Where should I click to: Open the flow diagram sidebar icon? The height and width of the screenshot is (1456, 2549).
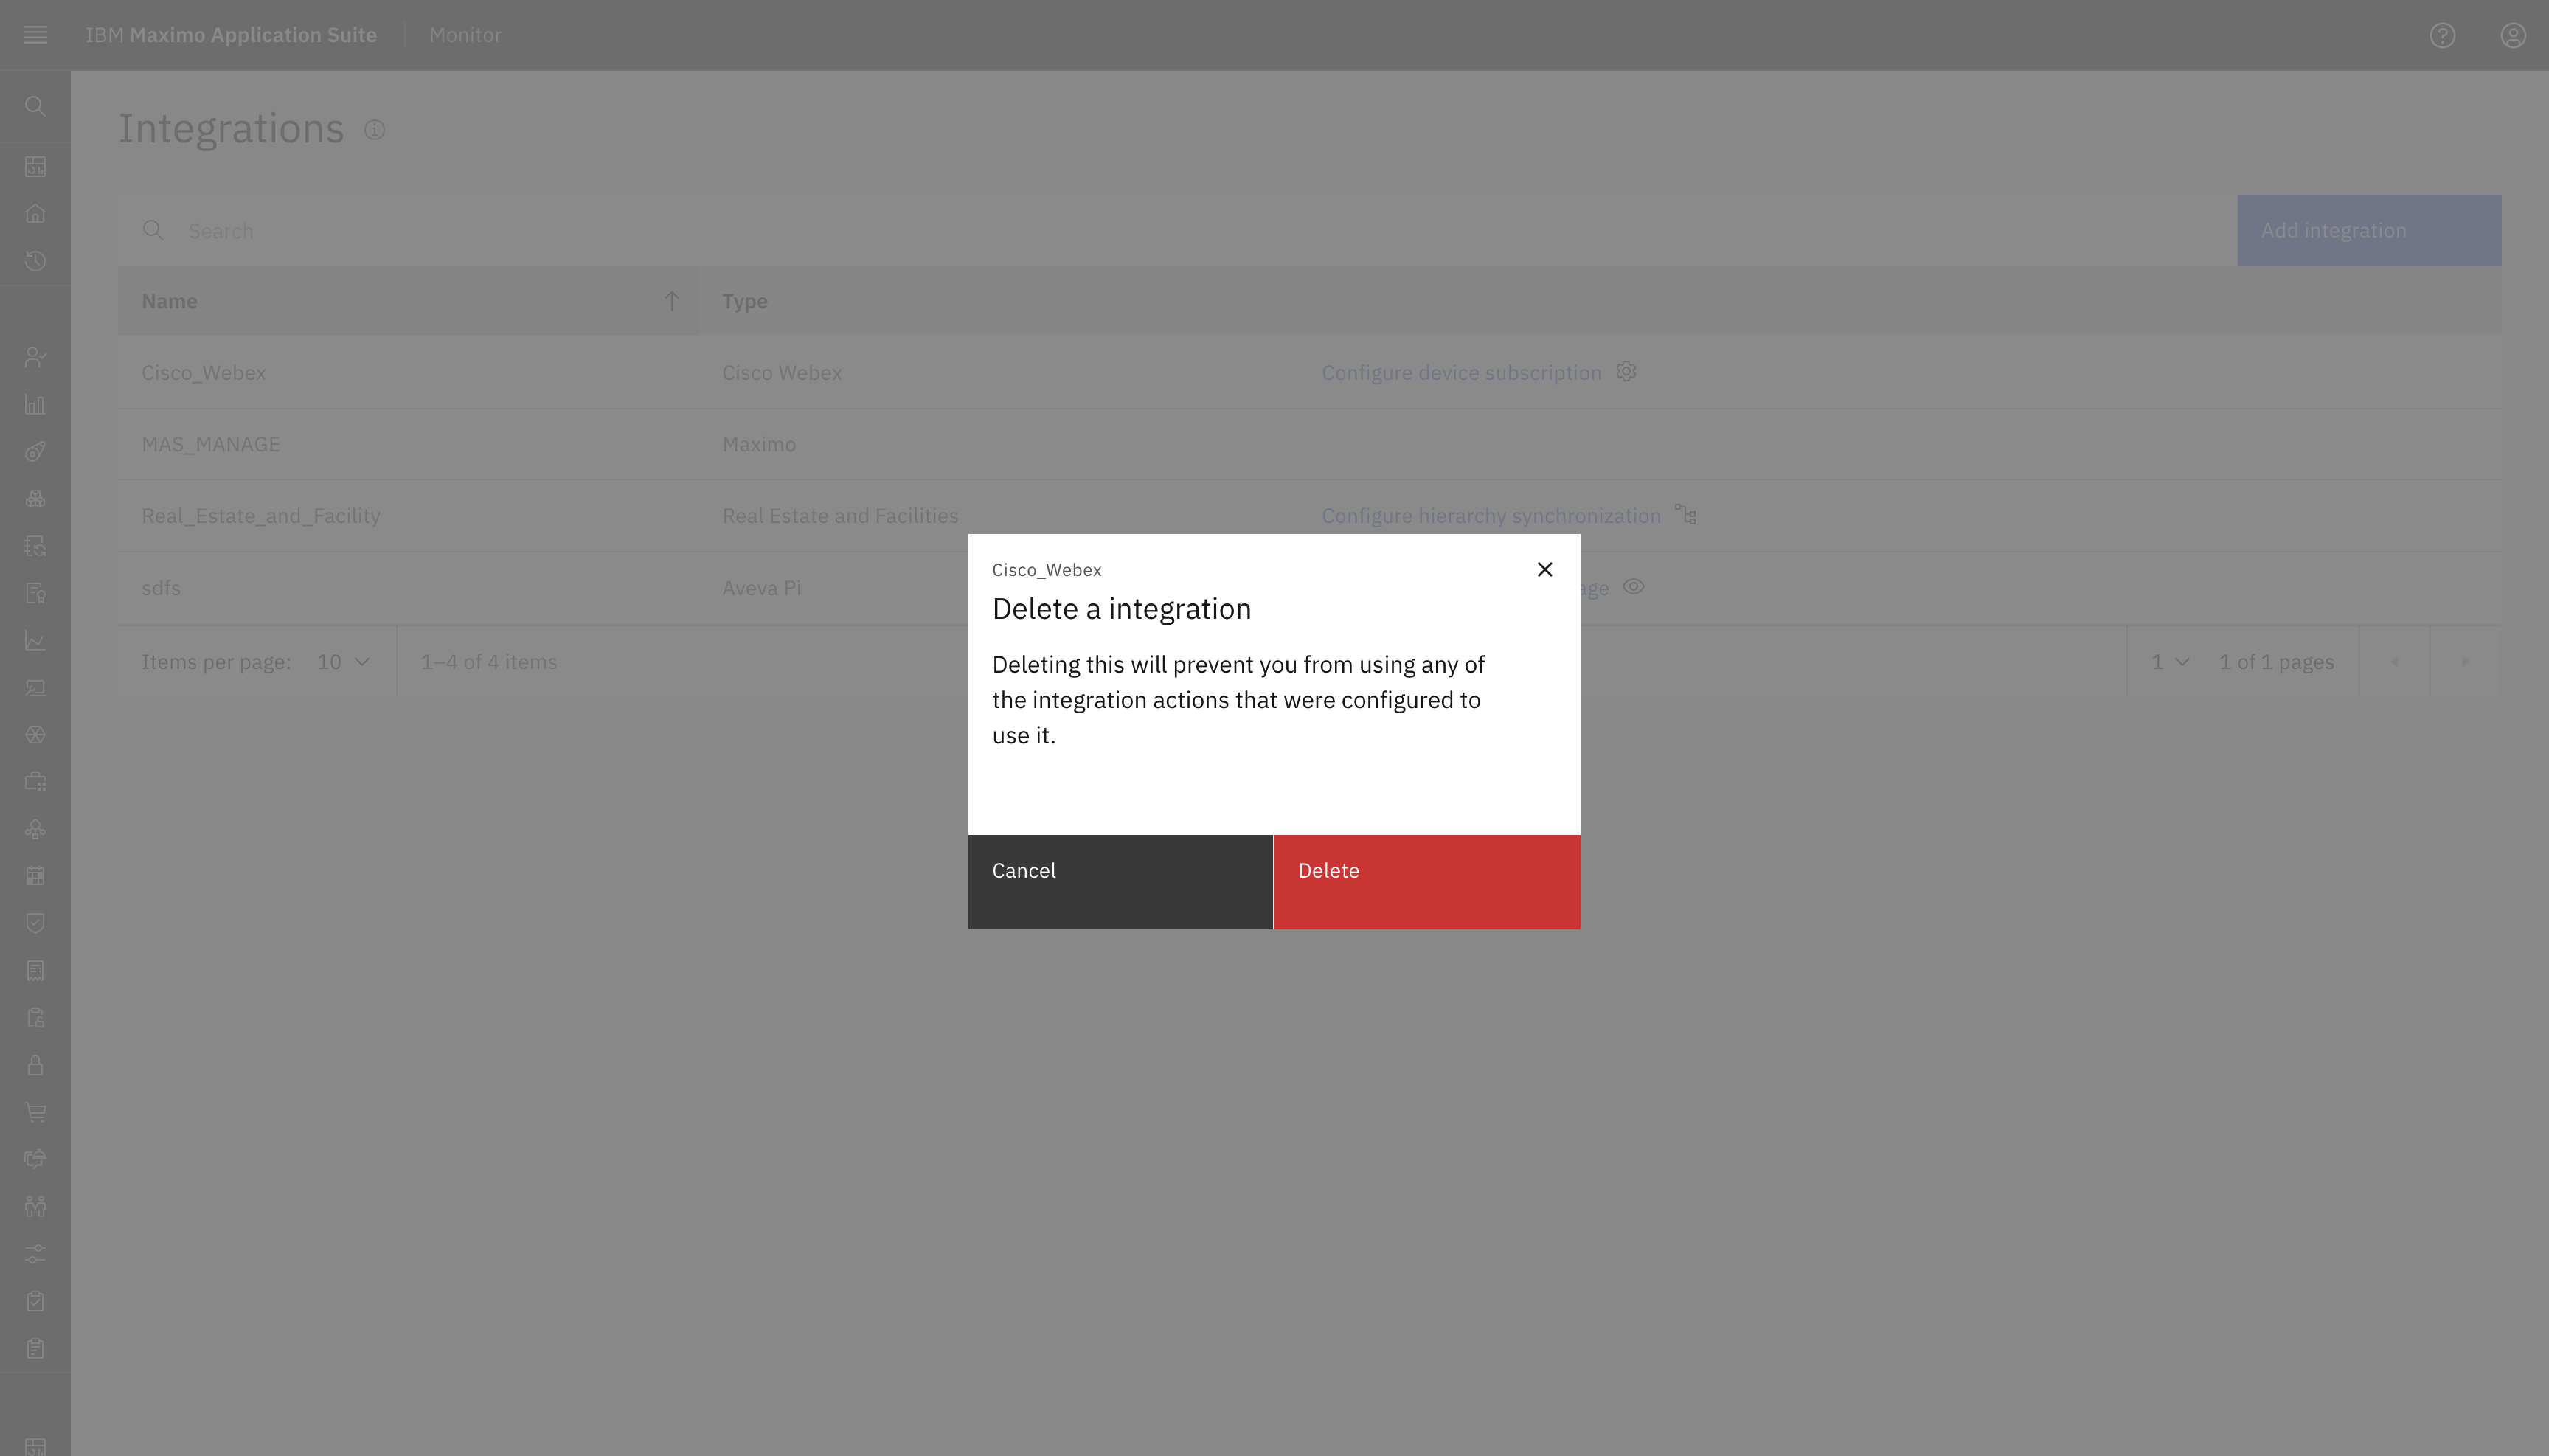click(35, 829)
